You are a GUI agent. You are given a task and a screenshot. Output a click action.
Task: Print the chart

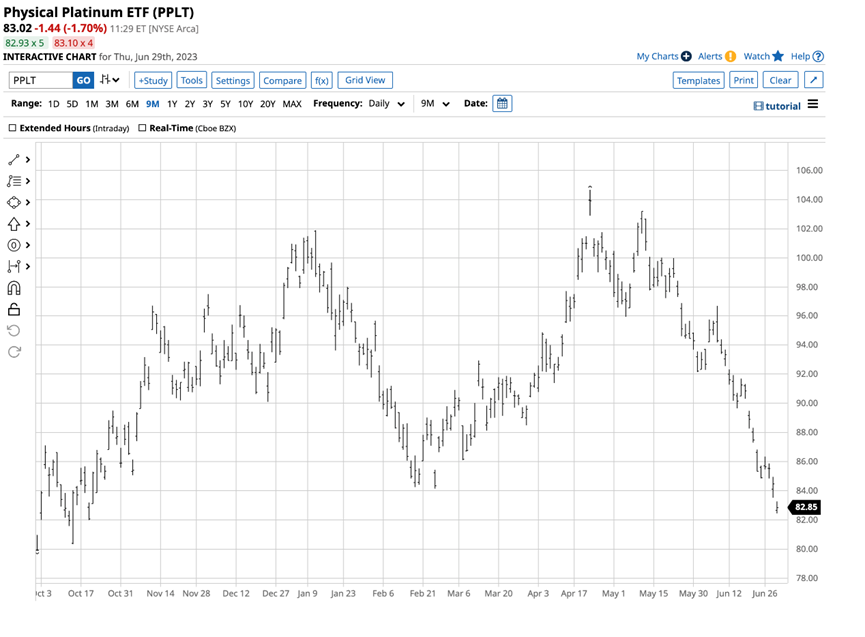click(743, 80)
